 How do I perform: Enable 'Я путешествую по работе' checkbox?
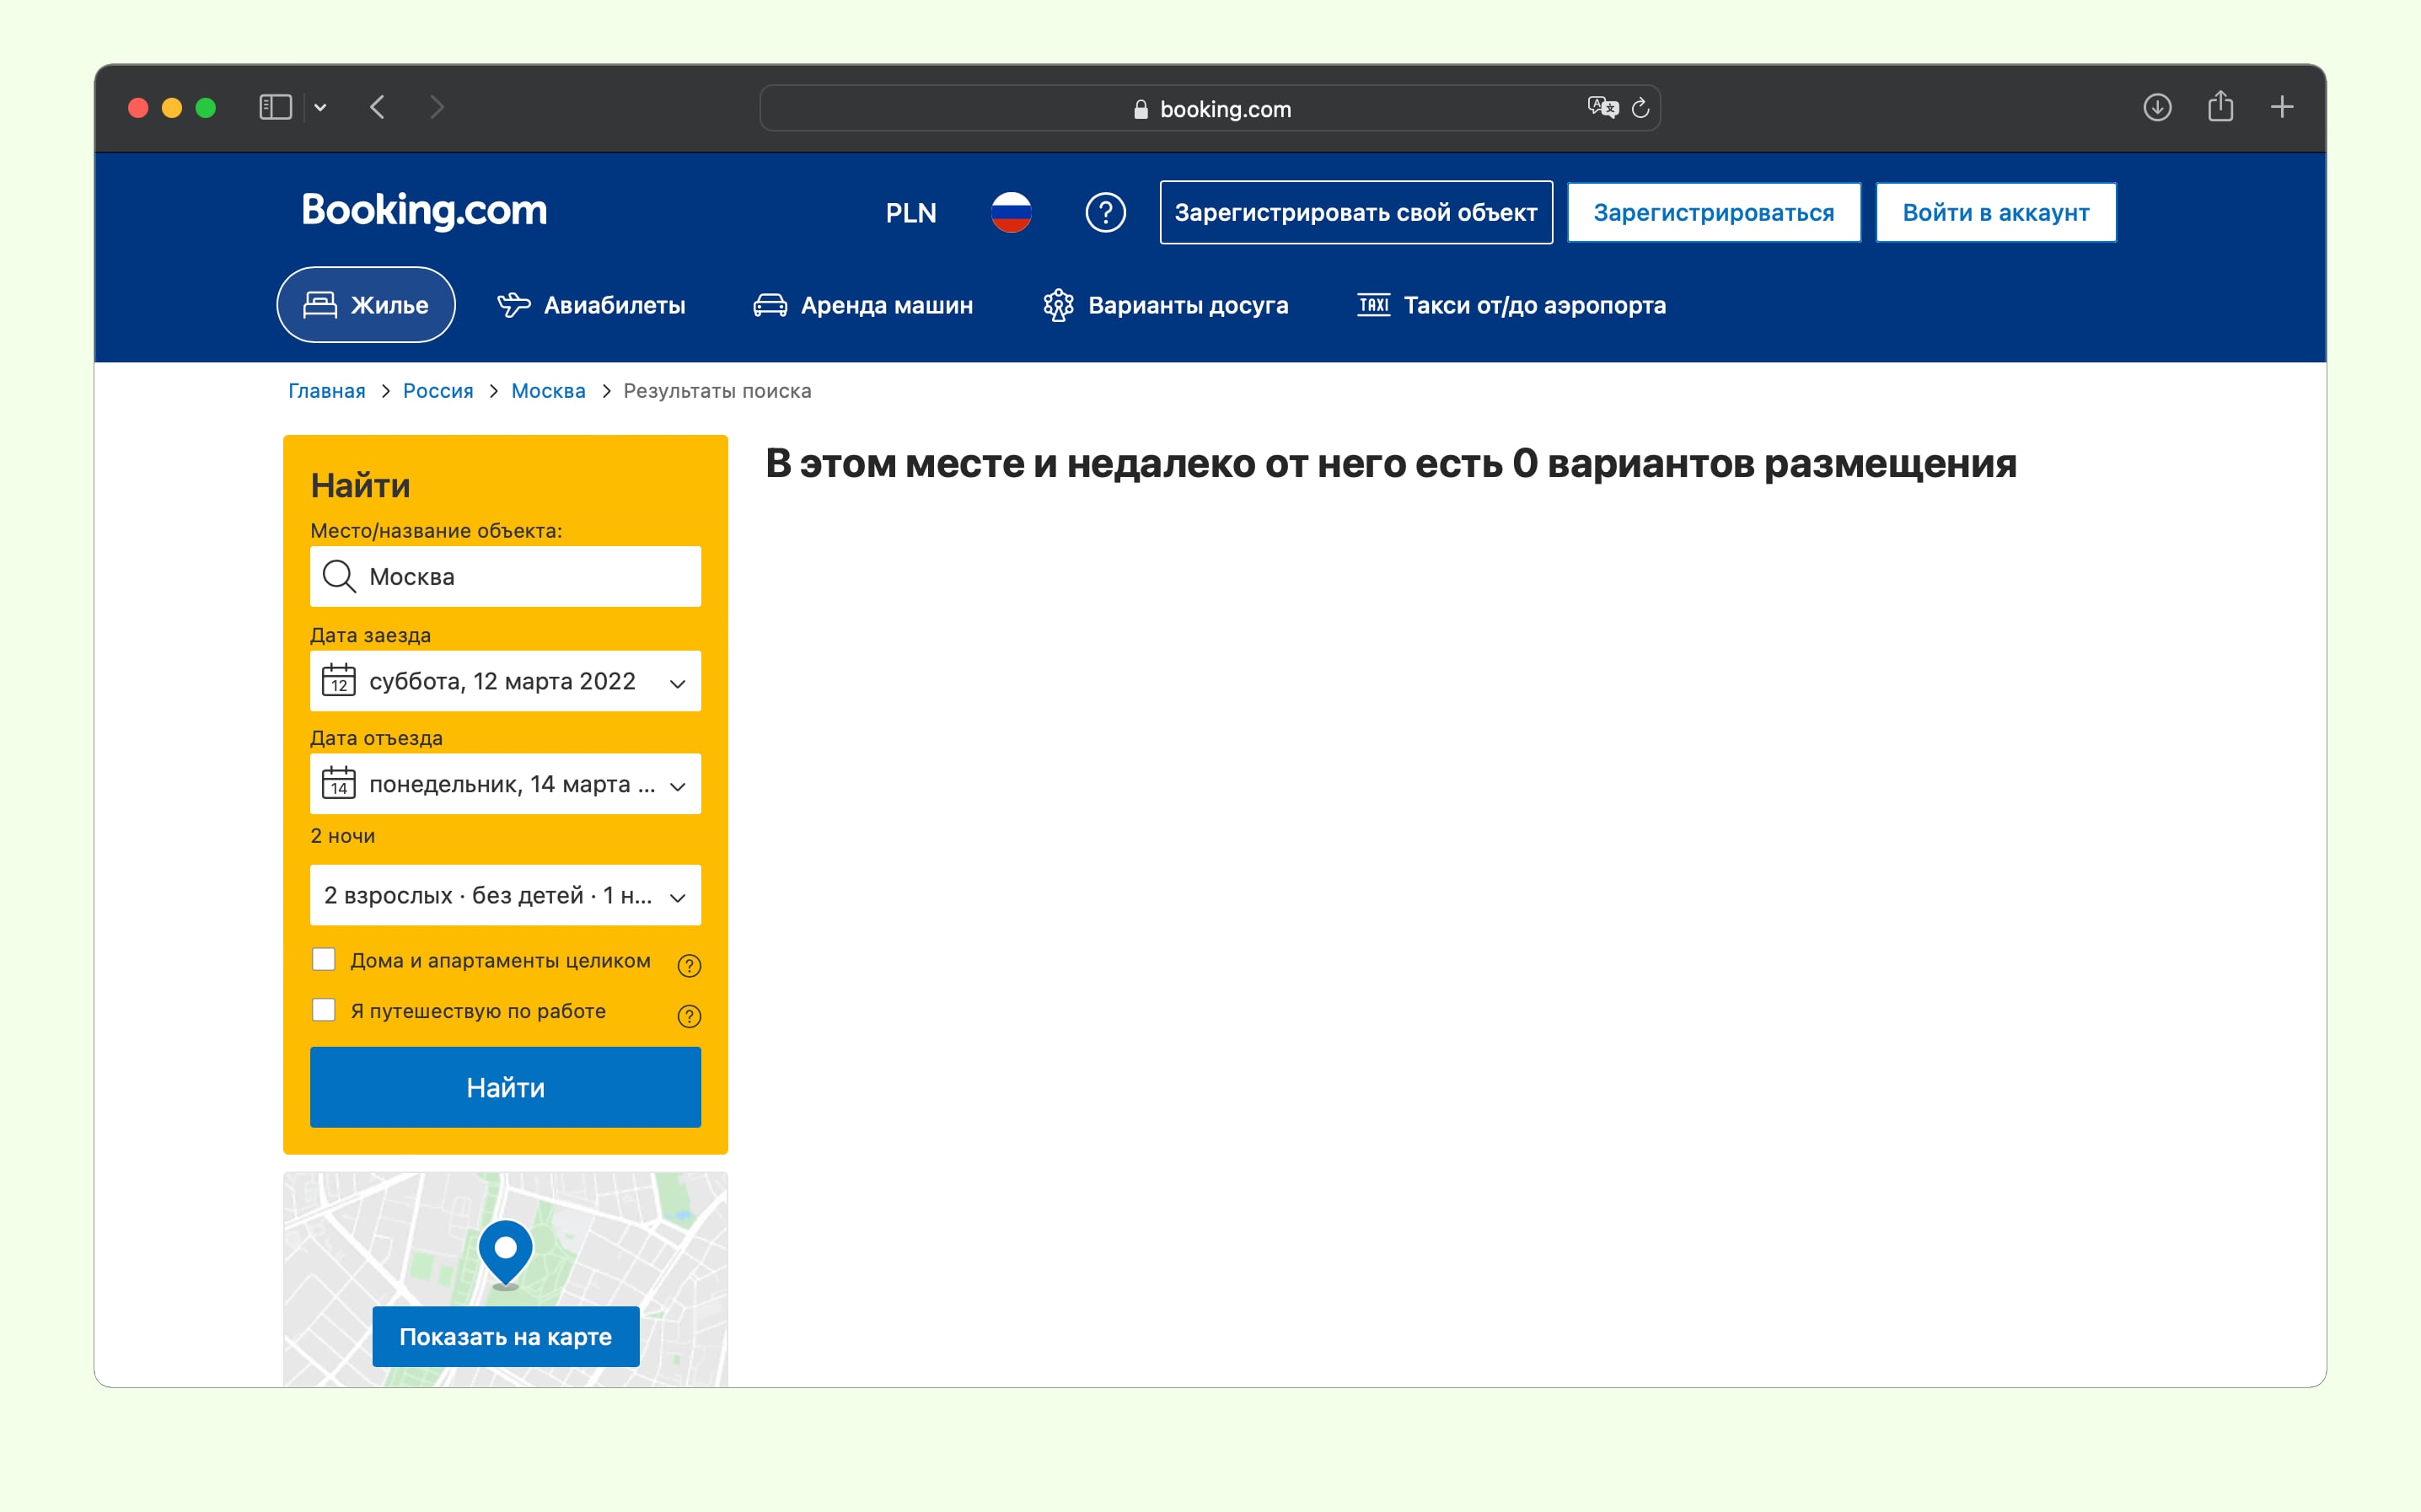pyautogui.click(x=324, y=1010)
